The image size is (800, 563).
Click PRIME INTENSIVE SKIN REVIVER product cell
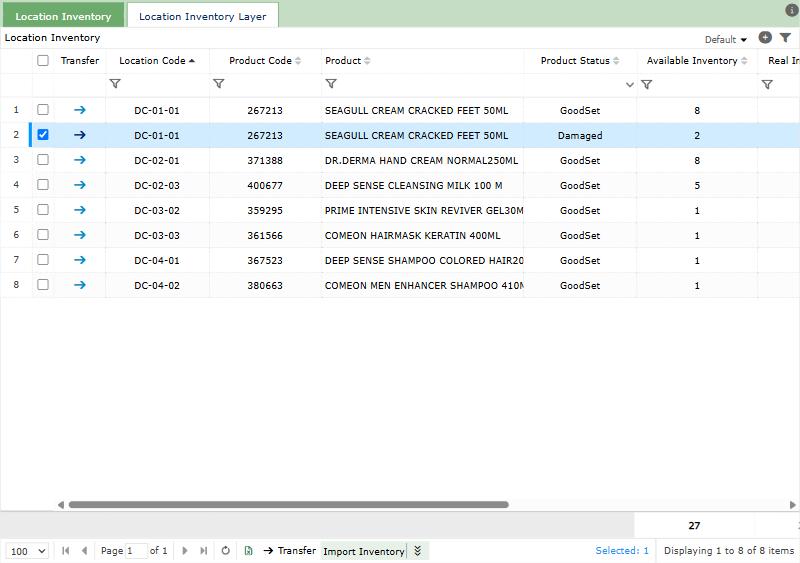point(422,210)
